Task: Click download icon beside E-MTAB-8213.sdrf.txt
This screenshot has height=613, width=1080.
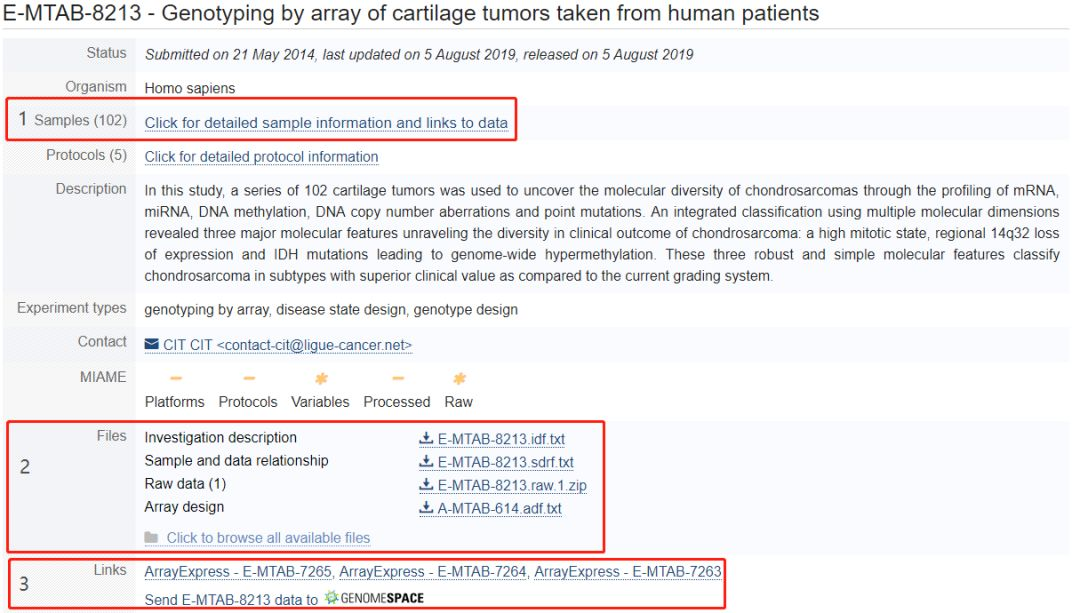Action: [426, 462]
